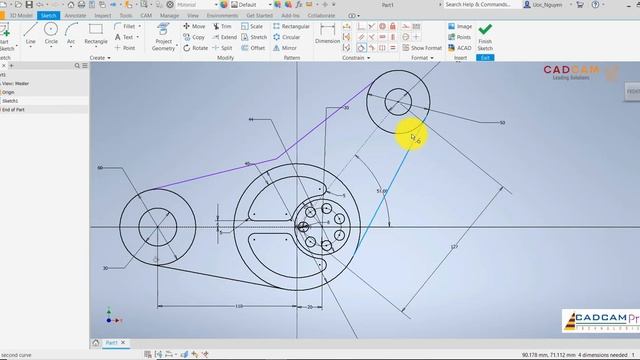This screenshot has width=640, height=360.
Task: Select the Point tool
Action: click(124, 48)
